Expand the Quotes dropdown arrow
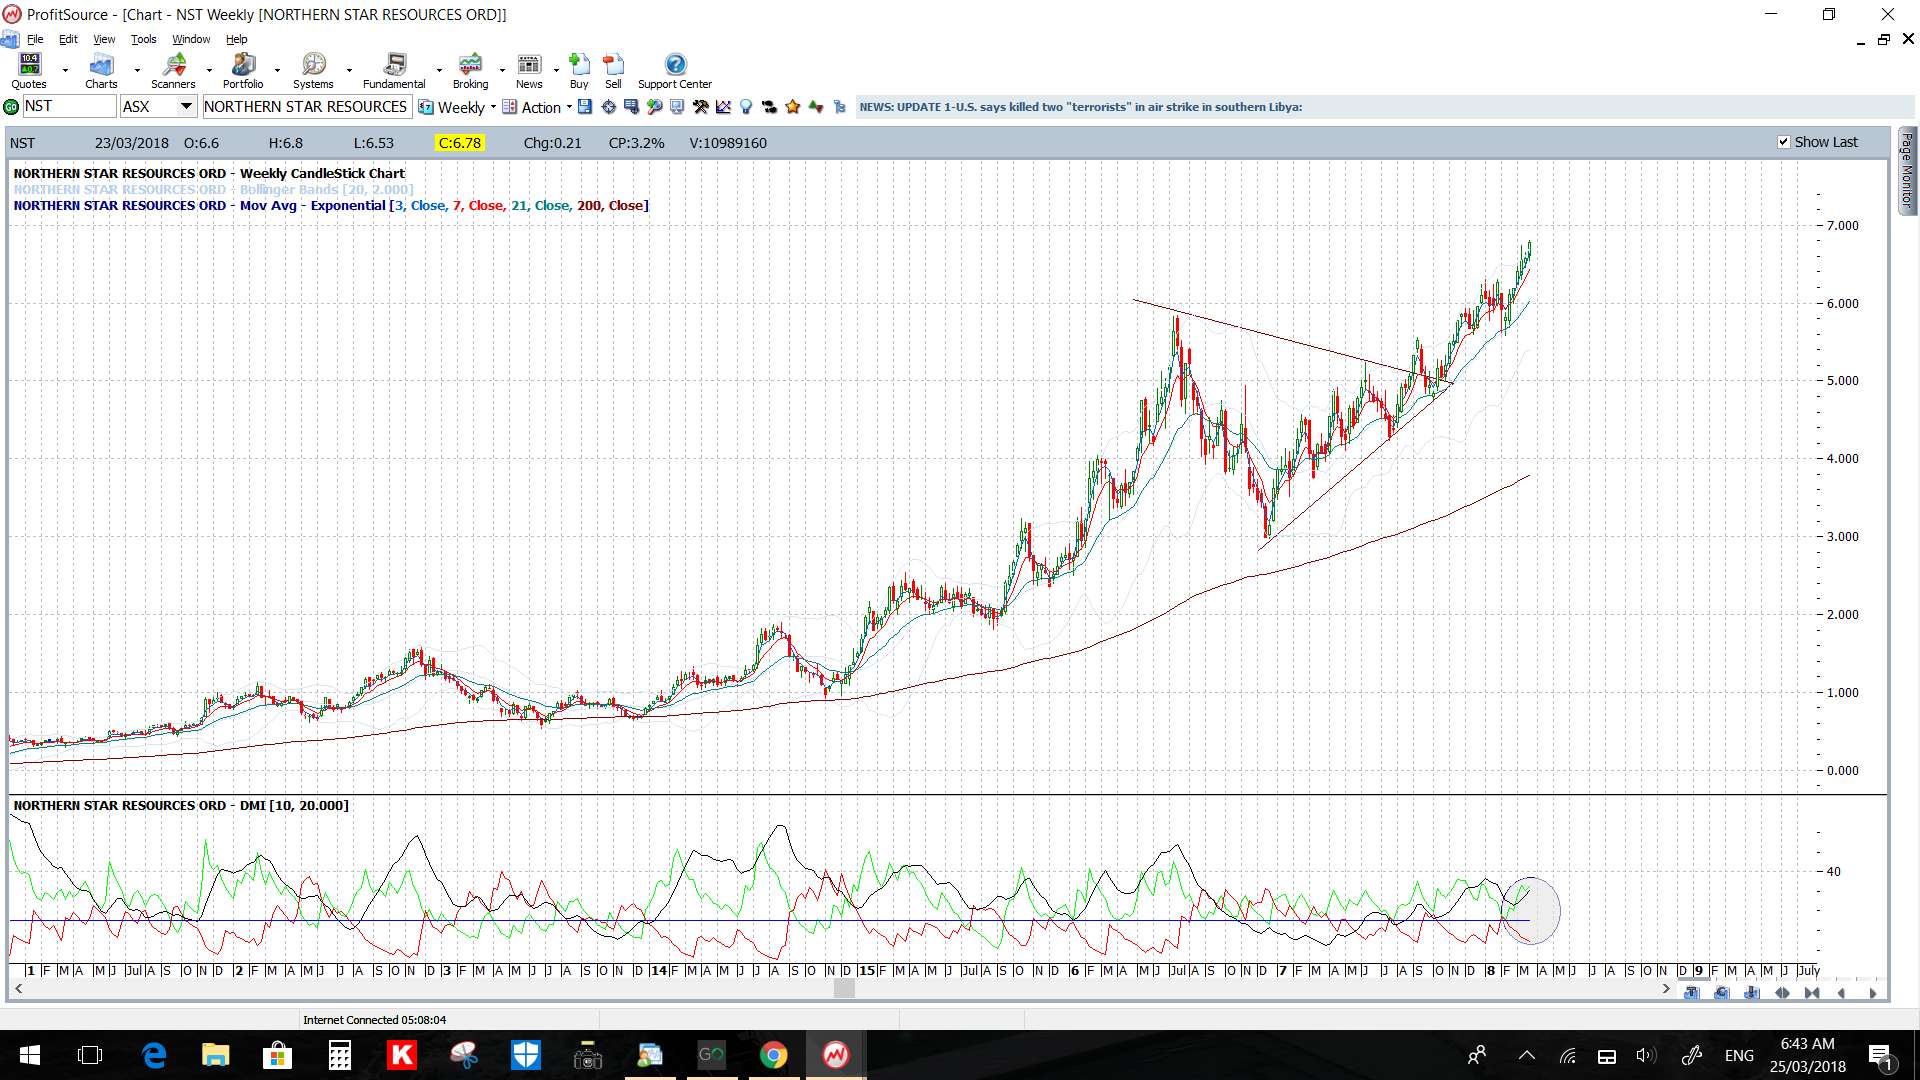The height and width of the screenshot is (1080, 1920). (65, 71)
